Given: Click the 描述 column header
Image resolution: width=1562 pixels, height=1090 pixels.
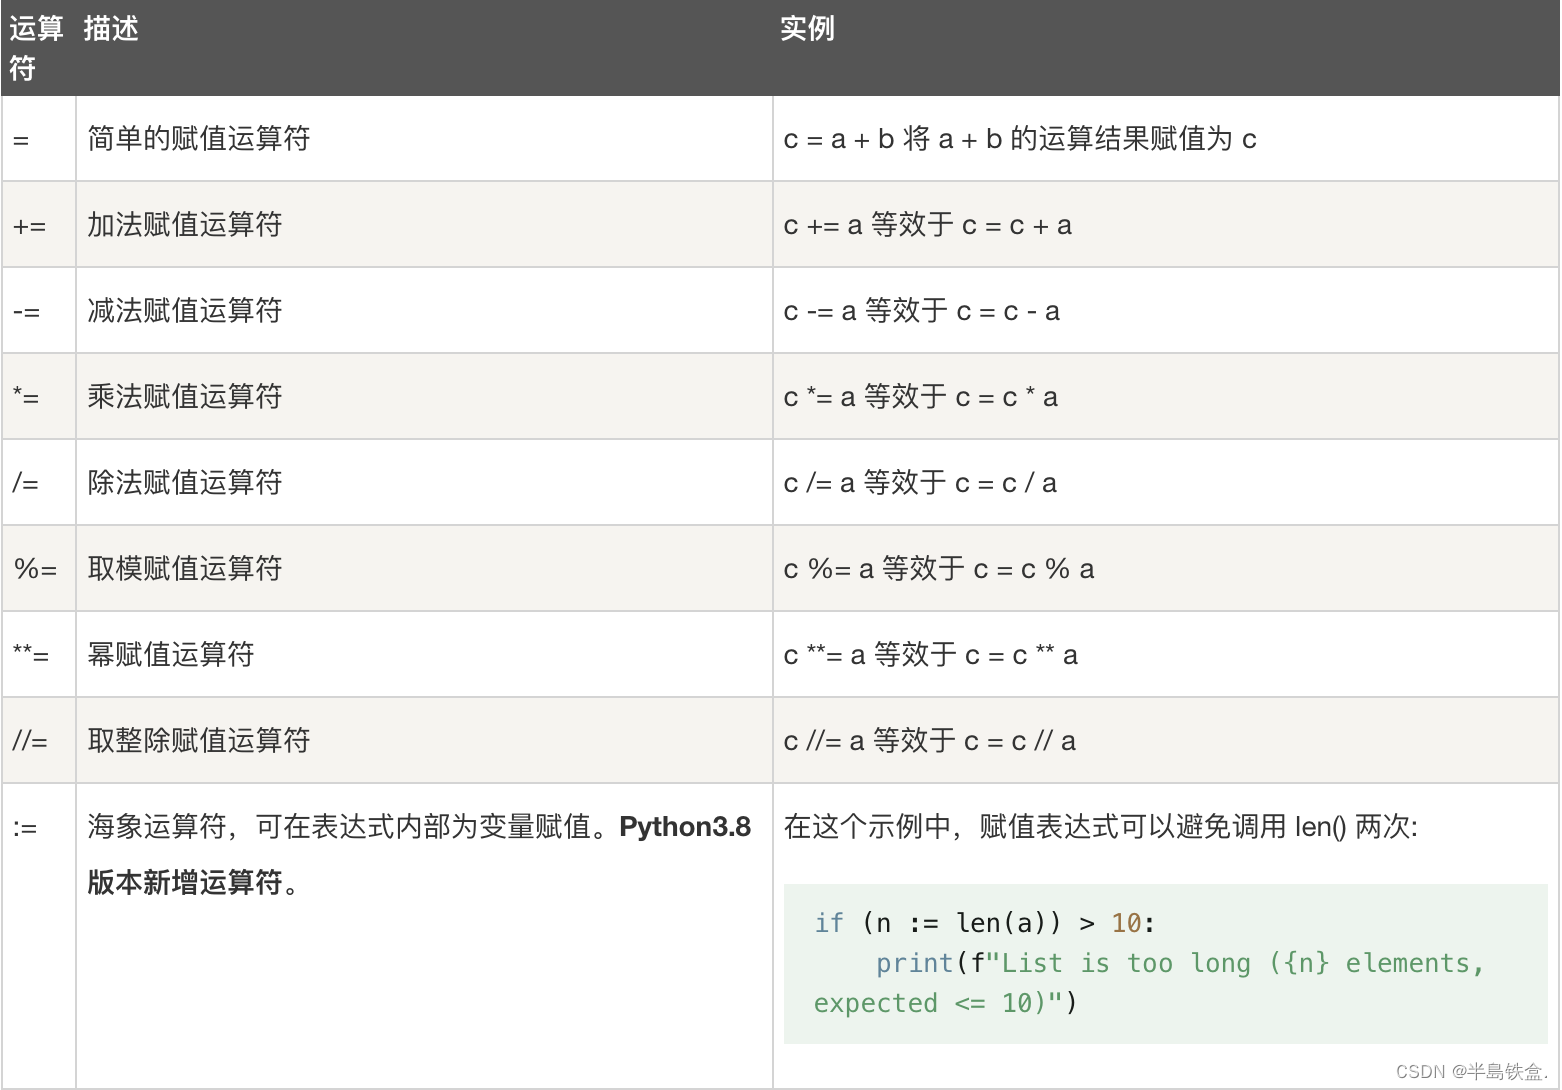Looking at the screenshot, I should point(112,29).
